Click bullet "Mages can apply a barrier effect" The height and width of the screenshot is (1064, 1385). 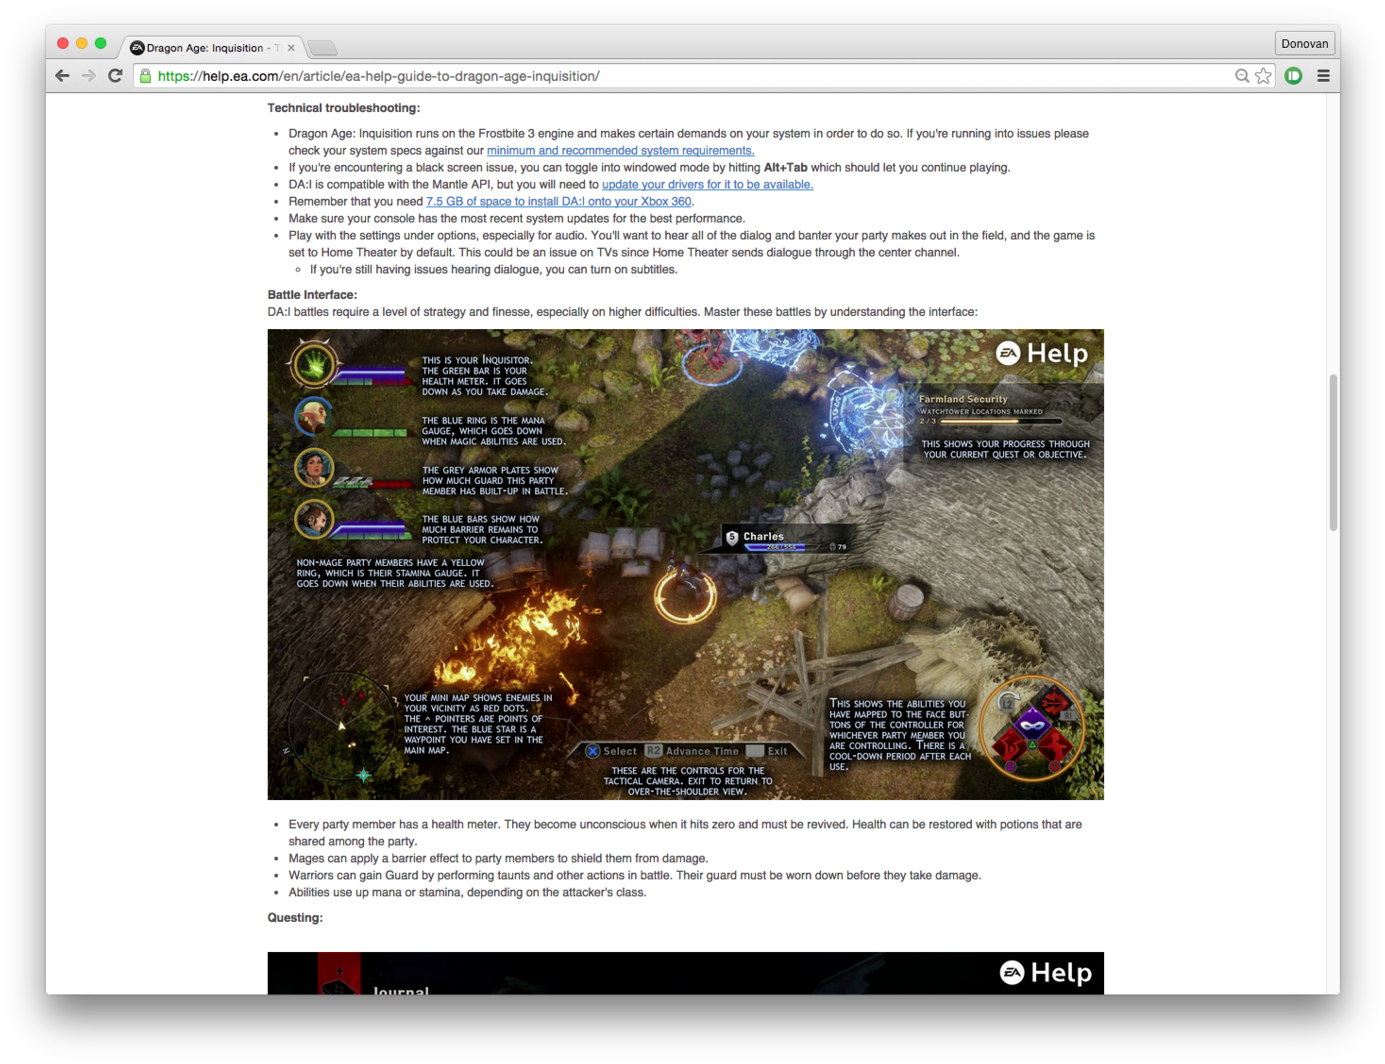pos(498,859)
